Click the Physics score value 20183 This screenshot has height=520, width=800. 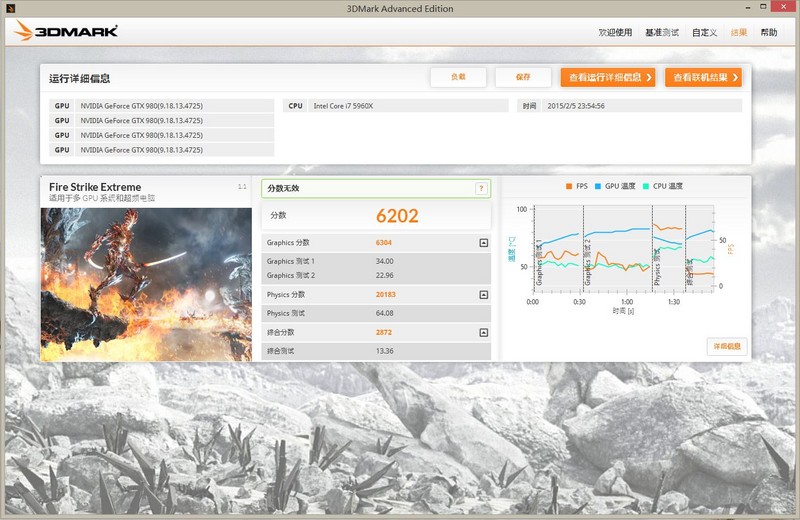click(386, 295)
